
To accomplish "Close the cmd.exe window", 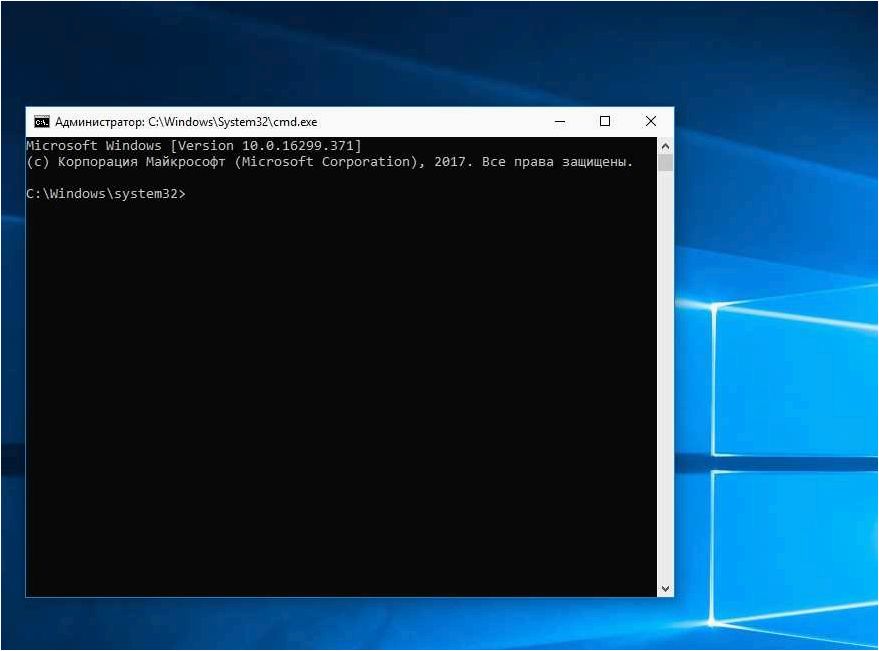I will coord(651,122).
